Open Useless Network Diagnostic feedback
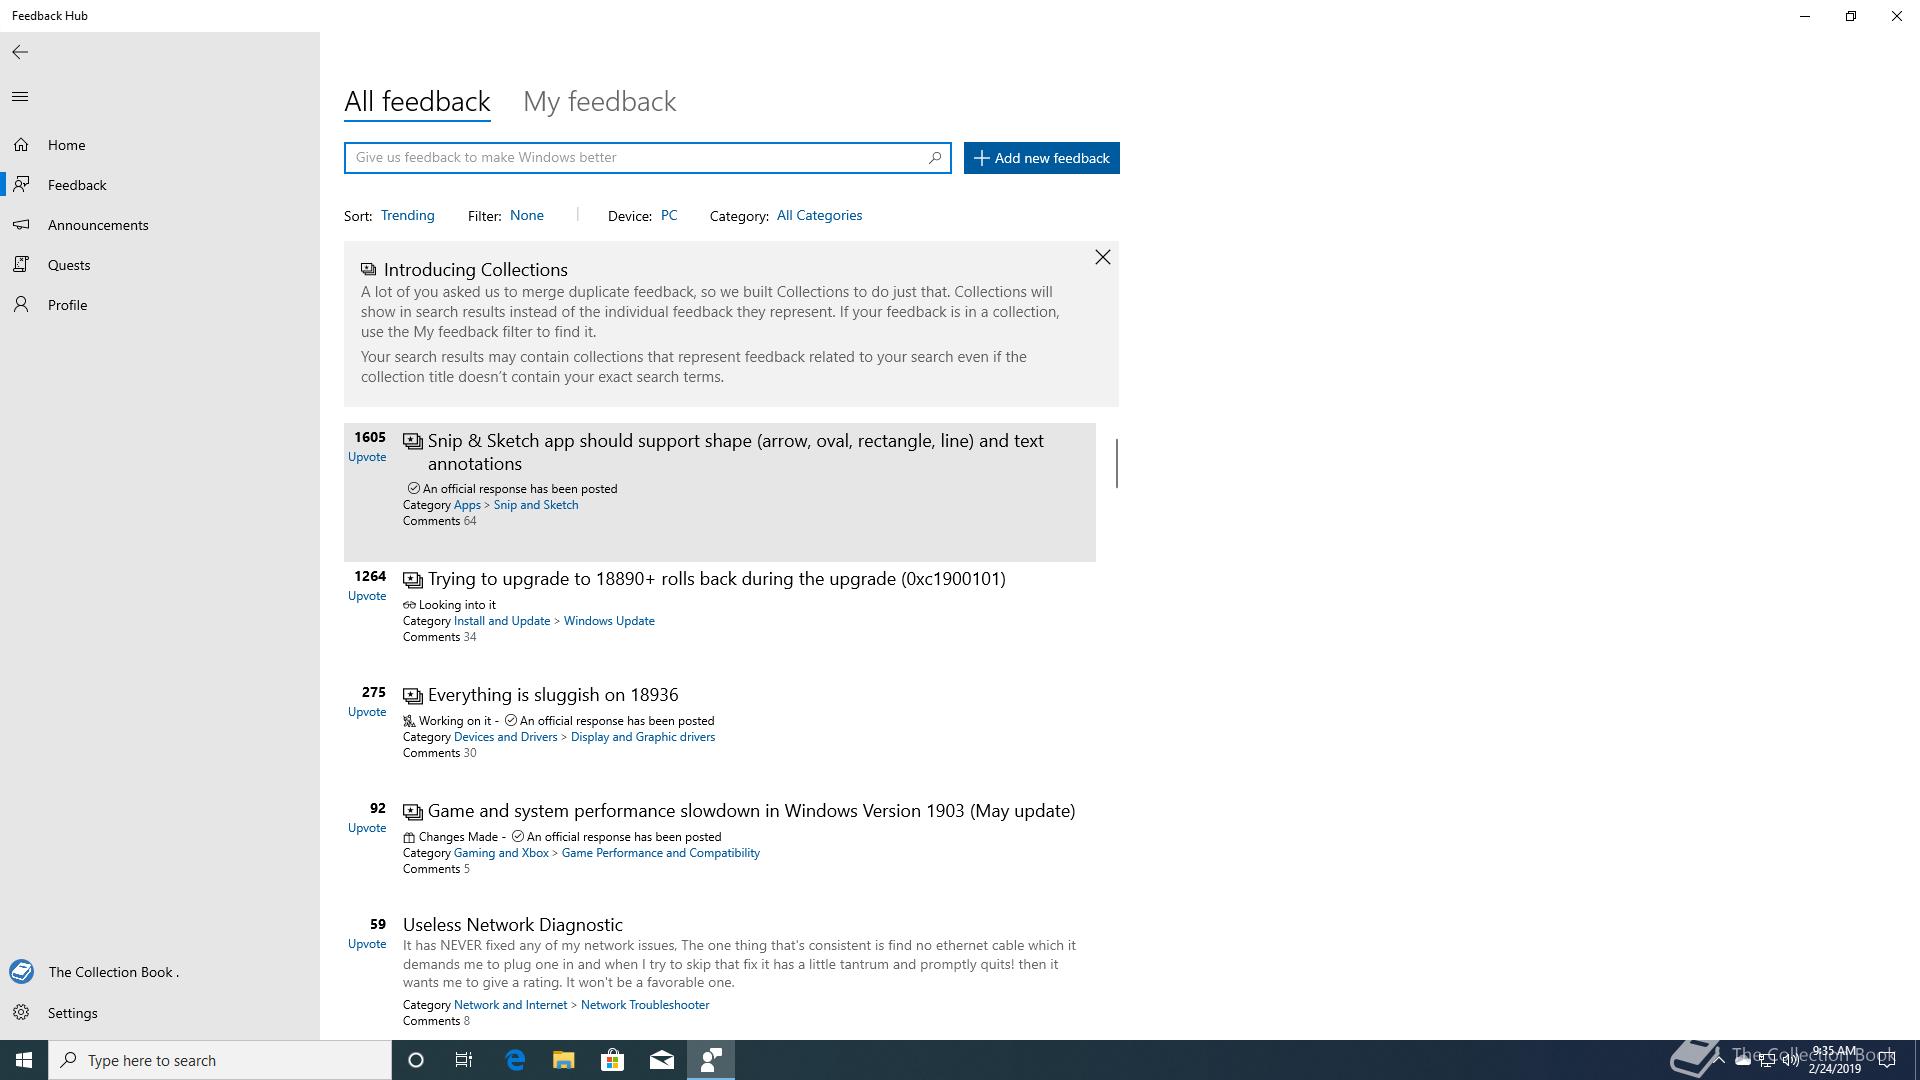The width and height of the screenshot is (1920, 1080). click(x=513, y=925)
